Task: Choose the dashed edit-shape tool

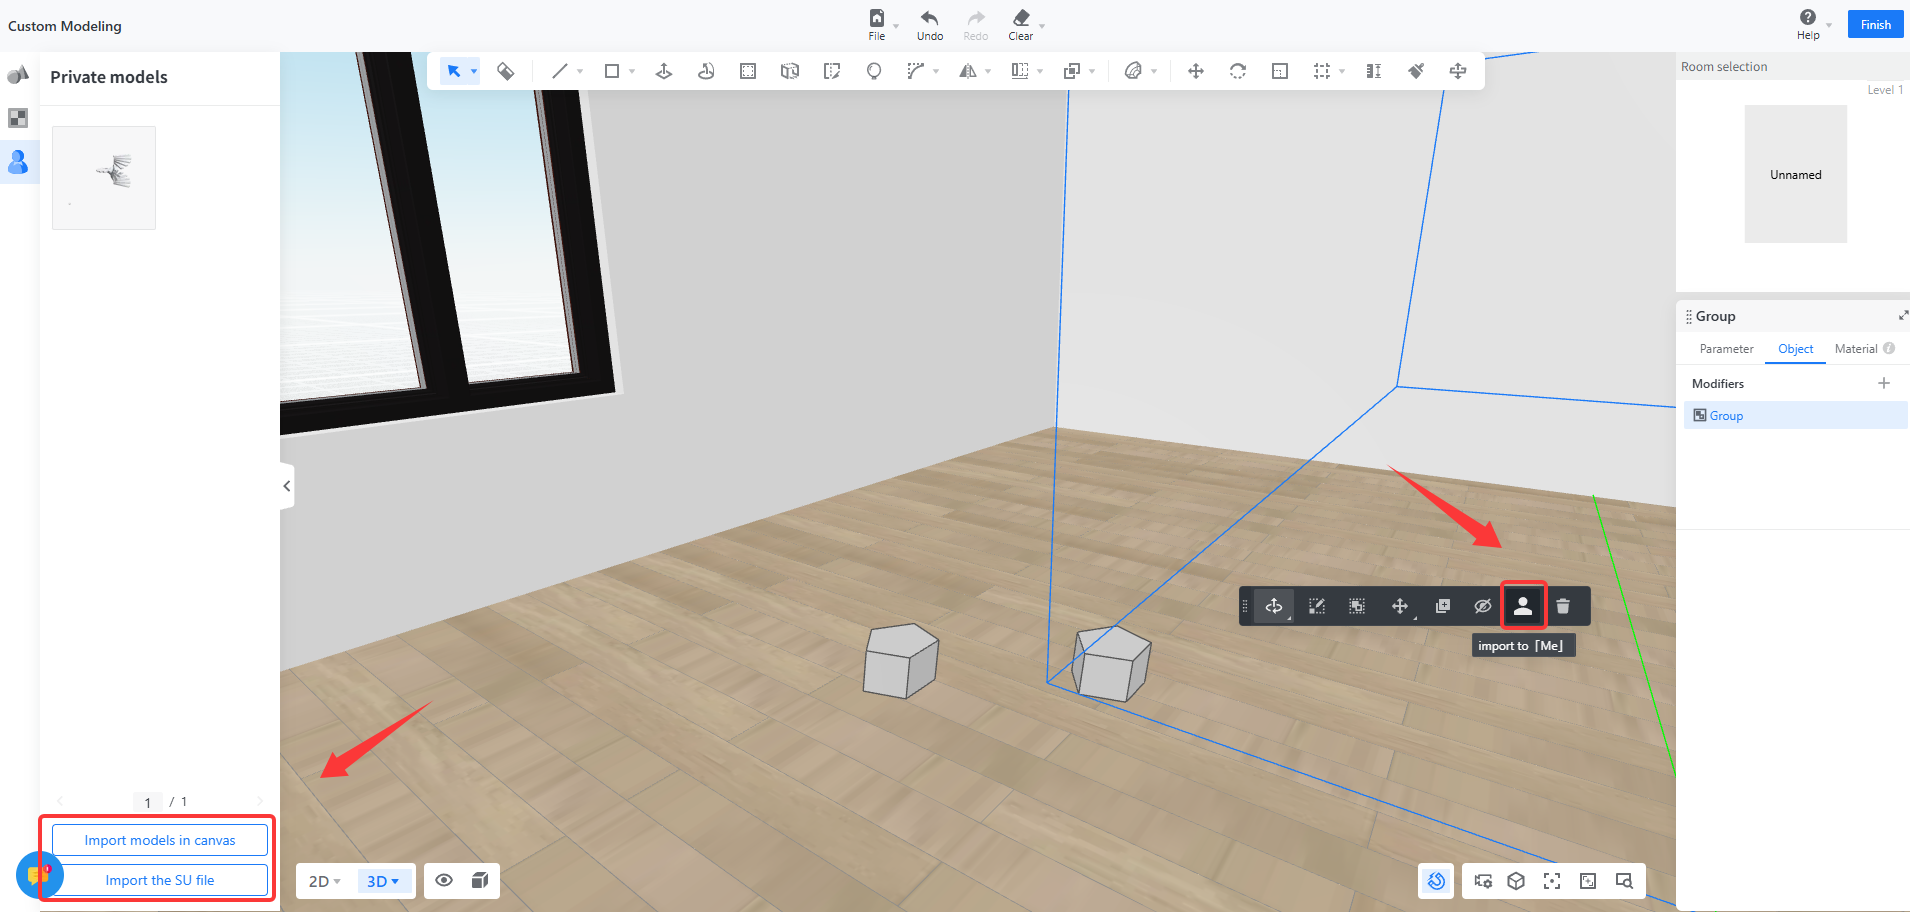Action: (x=832, y=71)
